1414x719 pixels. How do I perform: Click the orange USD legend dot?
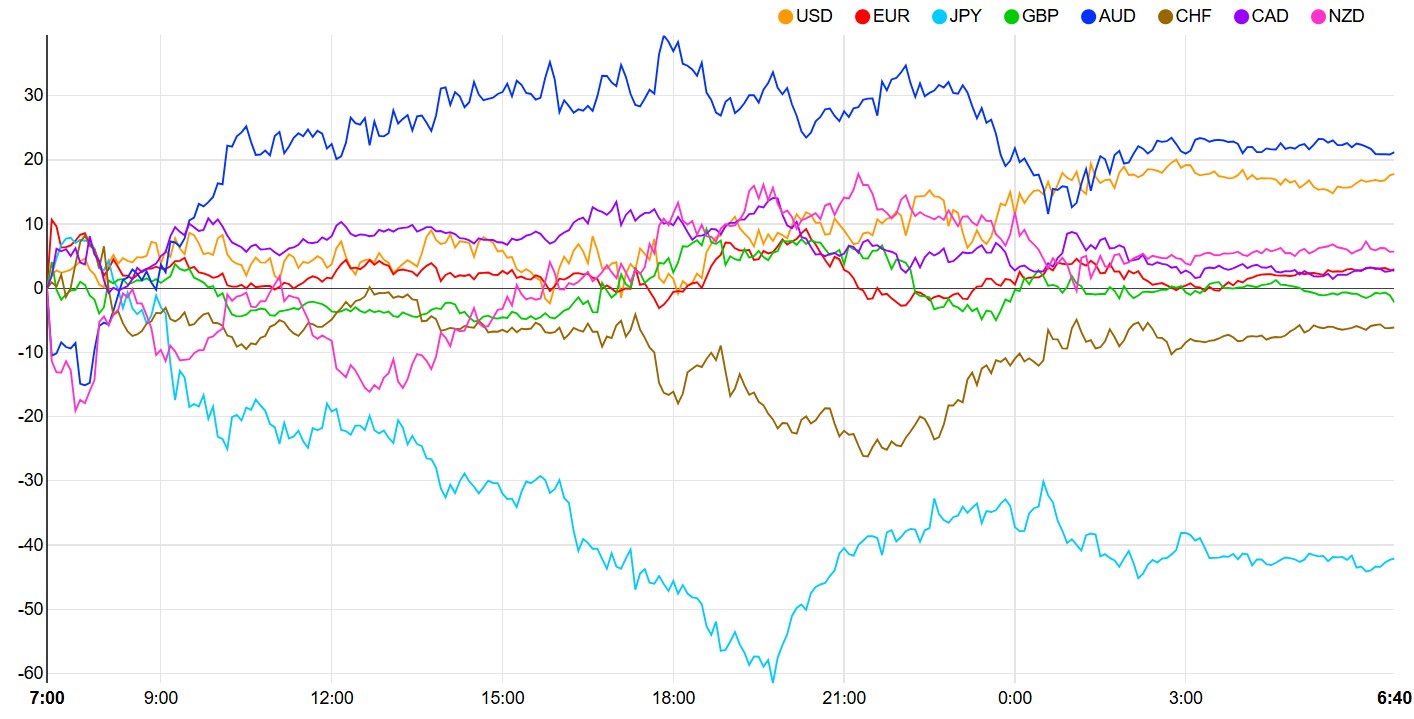pyautogui.click(x=786, y=16)
